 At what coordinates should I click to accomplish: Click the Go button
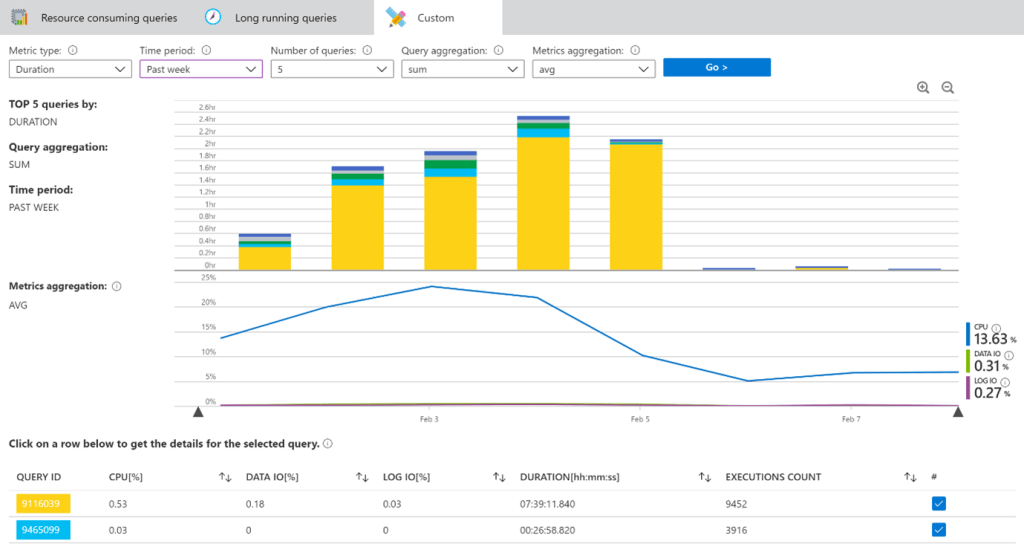pos(716,67)
